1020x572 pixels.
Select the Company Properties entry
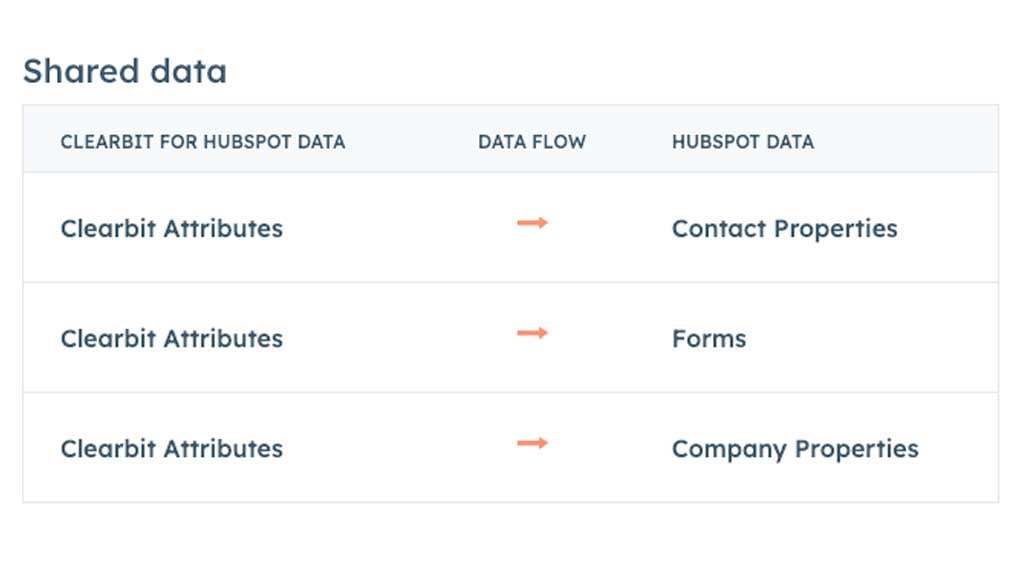794,449
